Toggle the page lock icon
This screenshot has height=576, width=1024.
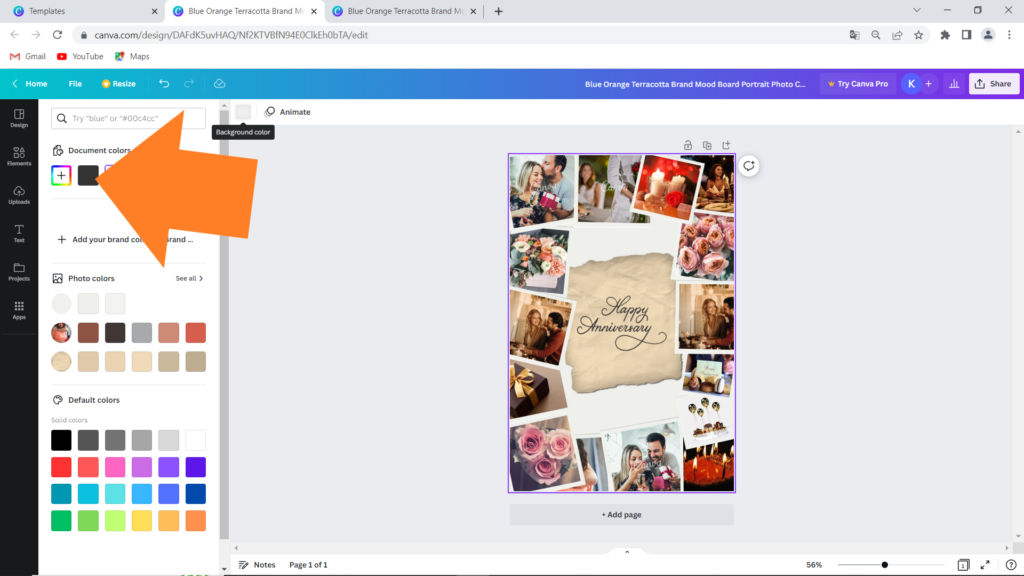[688, 145]
